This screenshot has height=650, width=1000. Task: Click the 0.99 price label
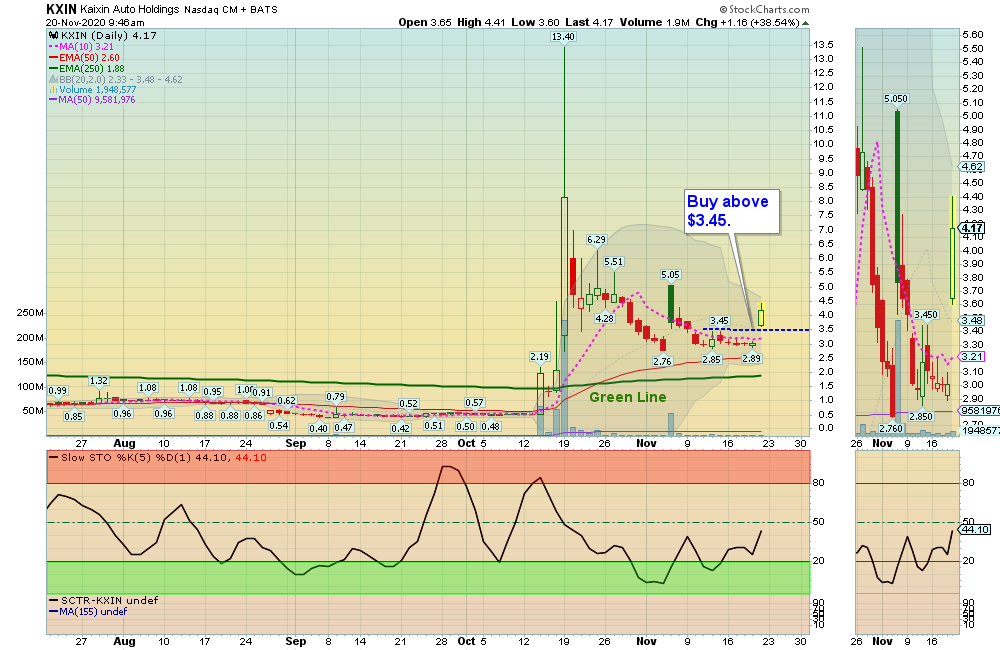[57, 391]
